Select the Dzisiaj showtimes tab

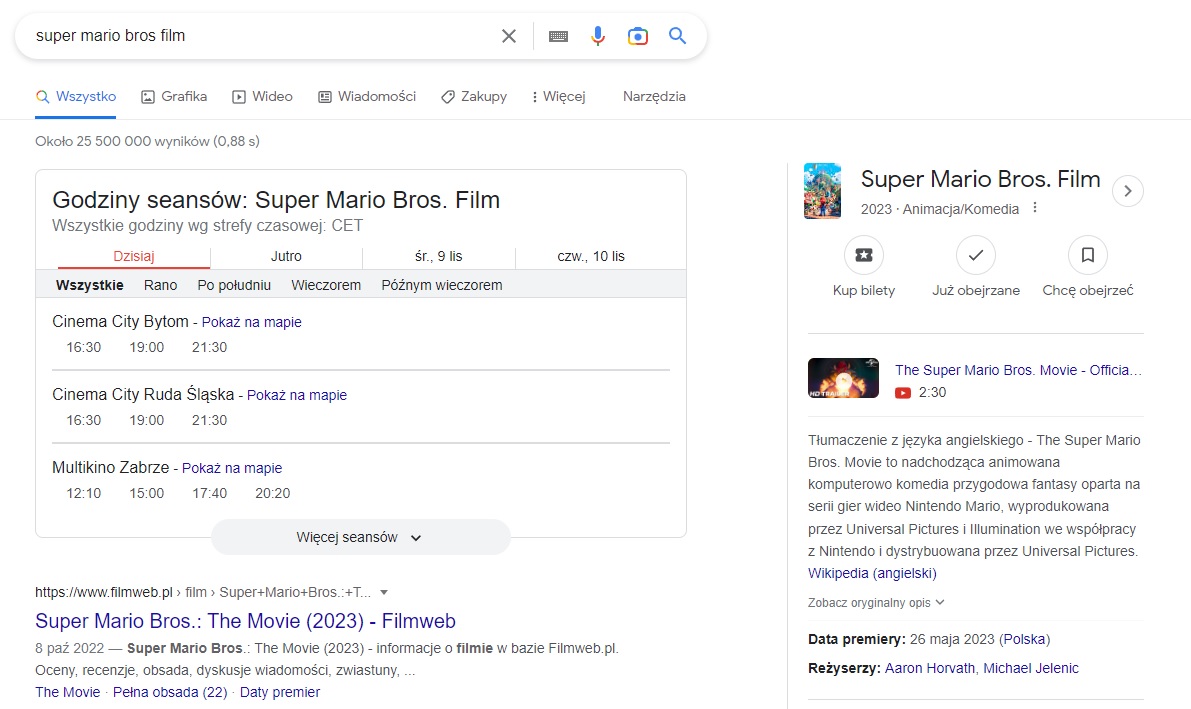[x=134, y=256]
